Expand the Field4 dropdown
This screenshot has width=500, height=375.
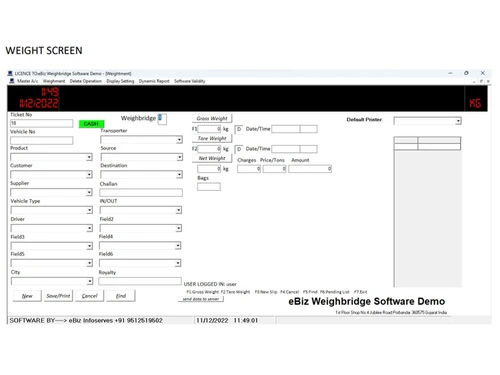[x=178, y=246]
